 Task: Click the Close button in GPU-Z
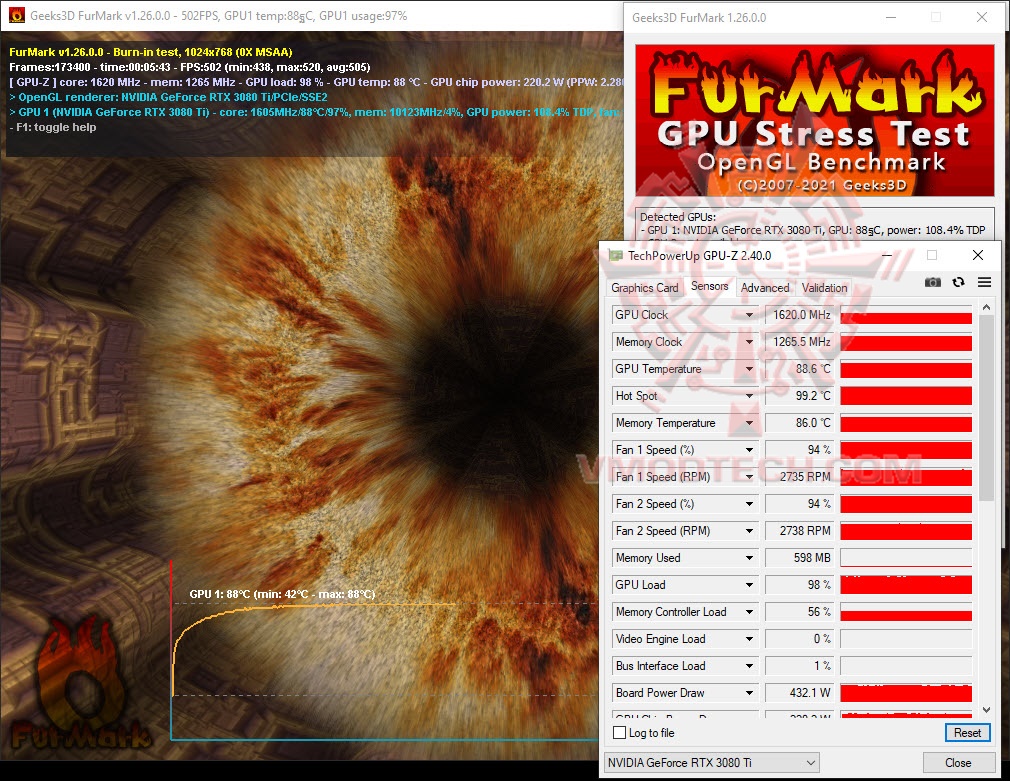957,763
